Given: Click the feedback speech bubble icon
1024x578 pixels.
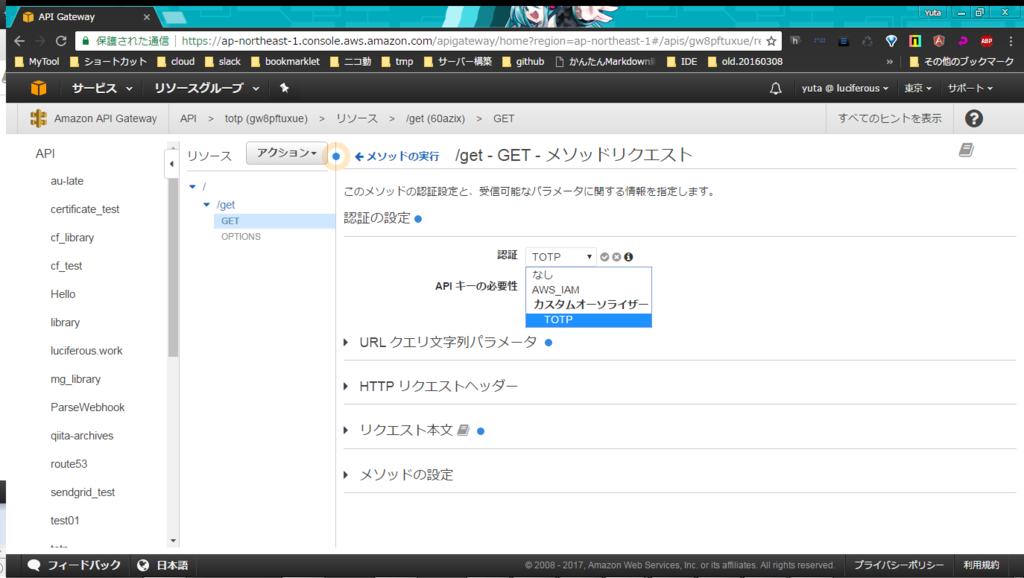Looking at the screenshot, I should coord(34,565).
